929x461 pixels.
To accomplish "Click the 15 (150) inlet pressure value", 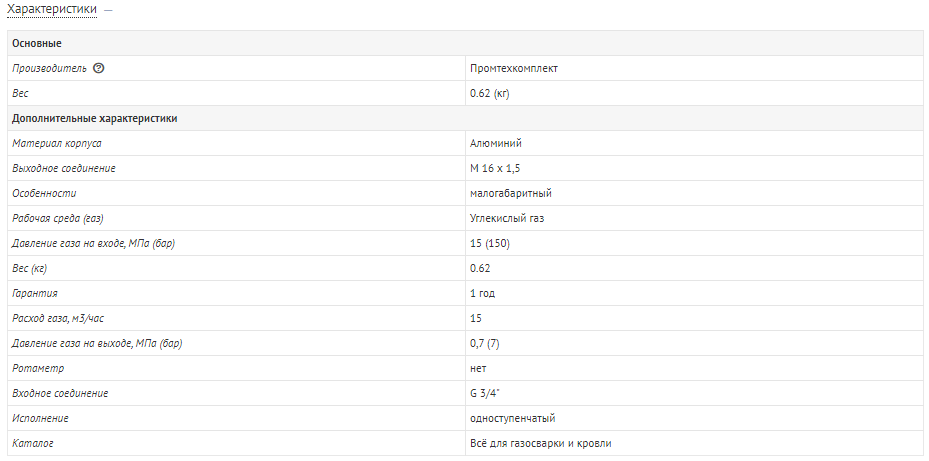I will coord(489,244).
